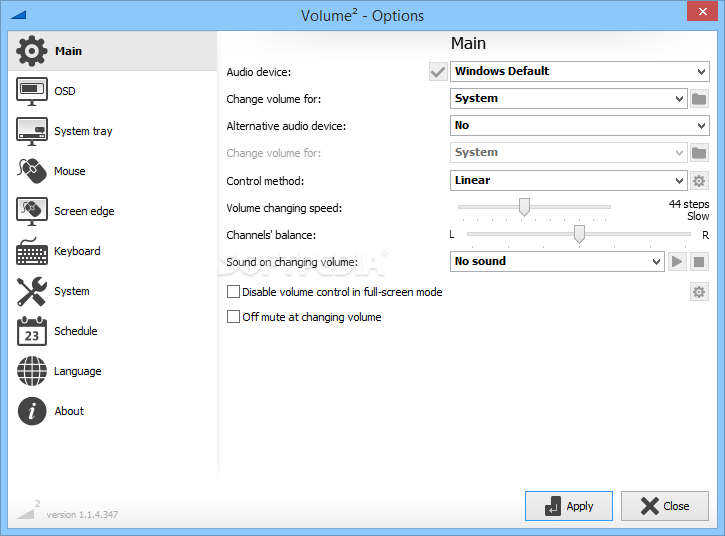Click the Screen edge monitor icon
This screenshot has height=536, width=725.
click(x=31, y=211)
